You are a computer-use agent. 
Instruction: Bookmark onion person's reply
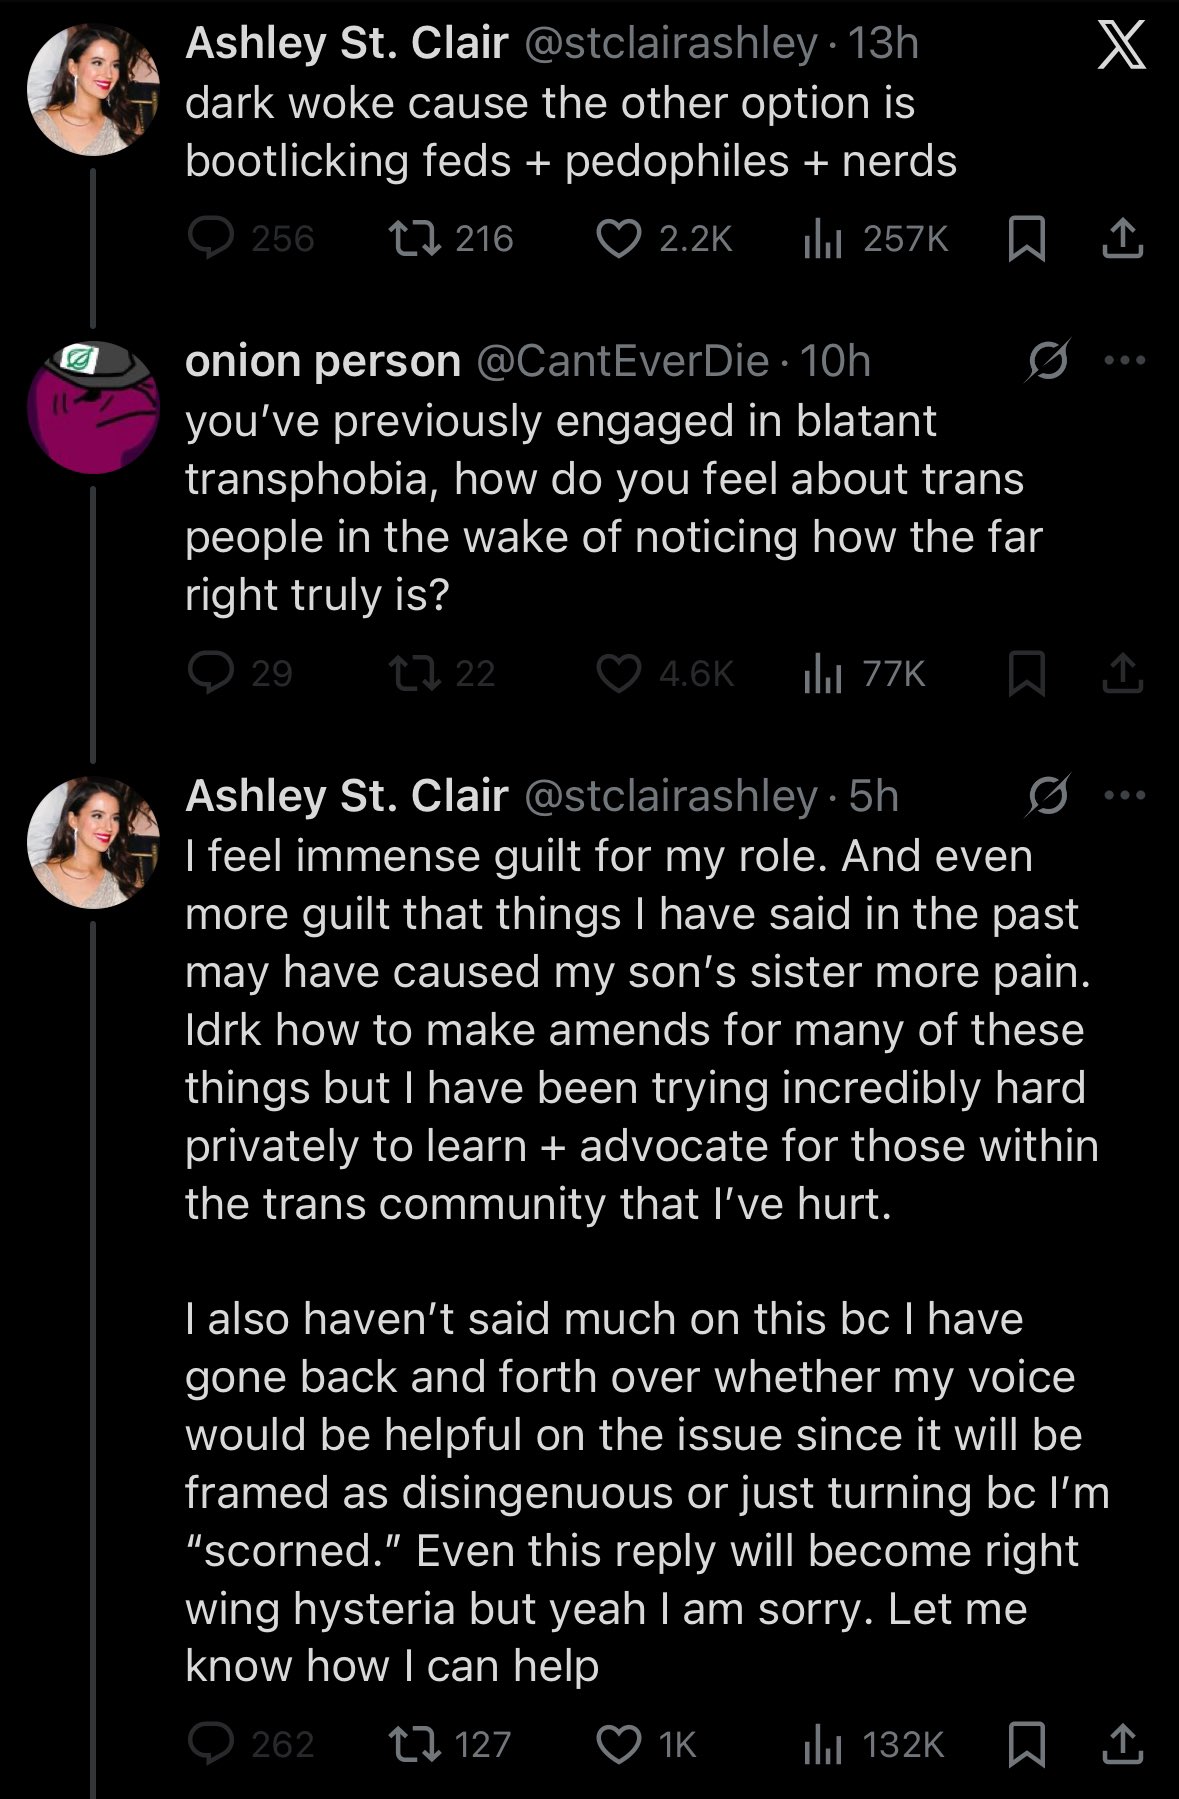(x=1025, y=674)
